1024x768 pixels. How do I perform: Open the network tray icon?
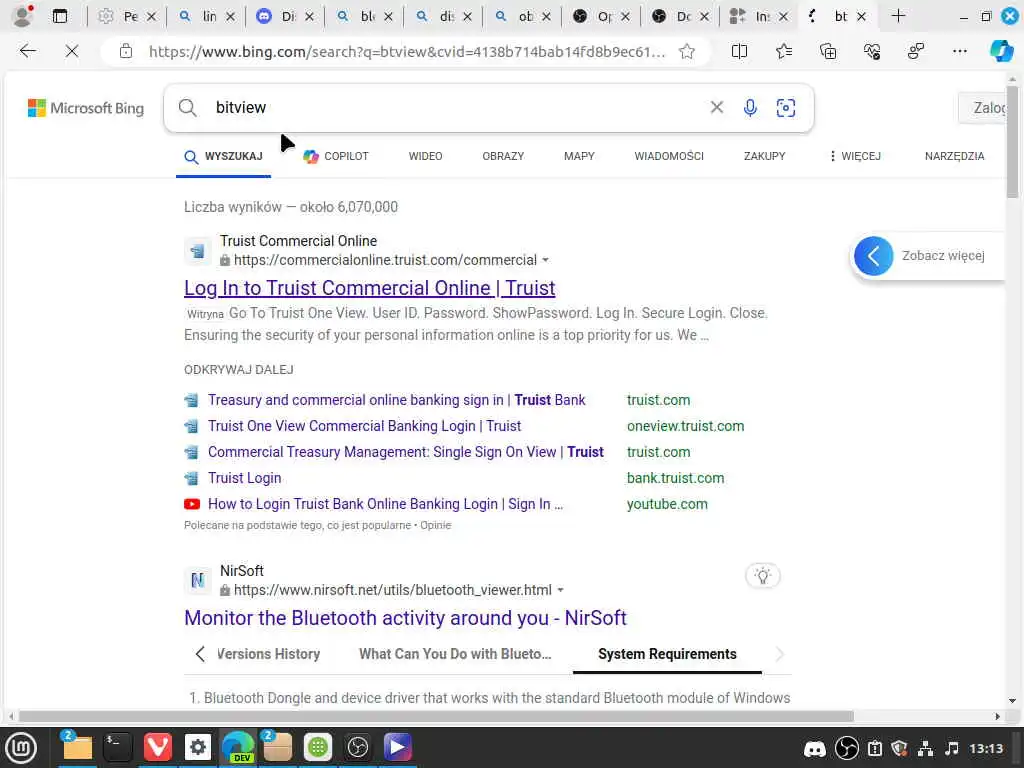click(925, 748)
